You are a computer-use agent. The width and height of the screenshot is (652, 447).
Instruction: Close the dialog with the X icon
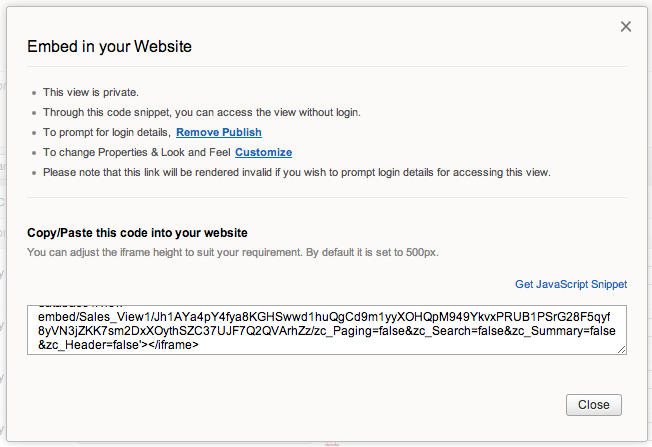[626, 27]
